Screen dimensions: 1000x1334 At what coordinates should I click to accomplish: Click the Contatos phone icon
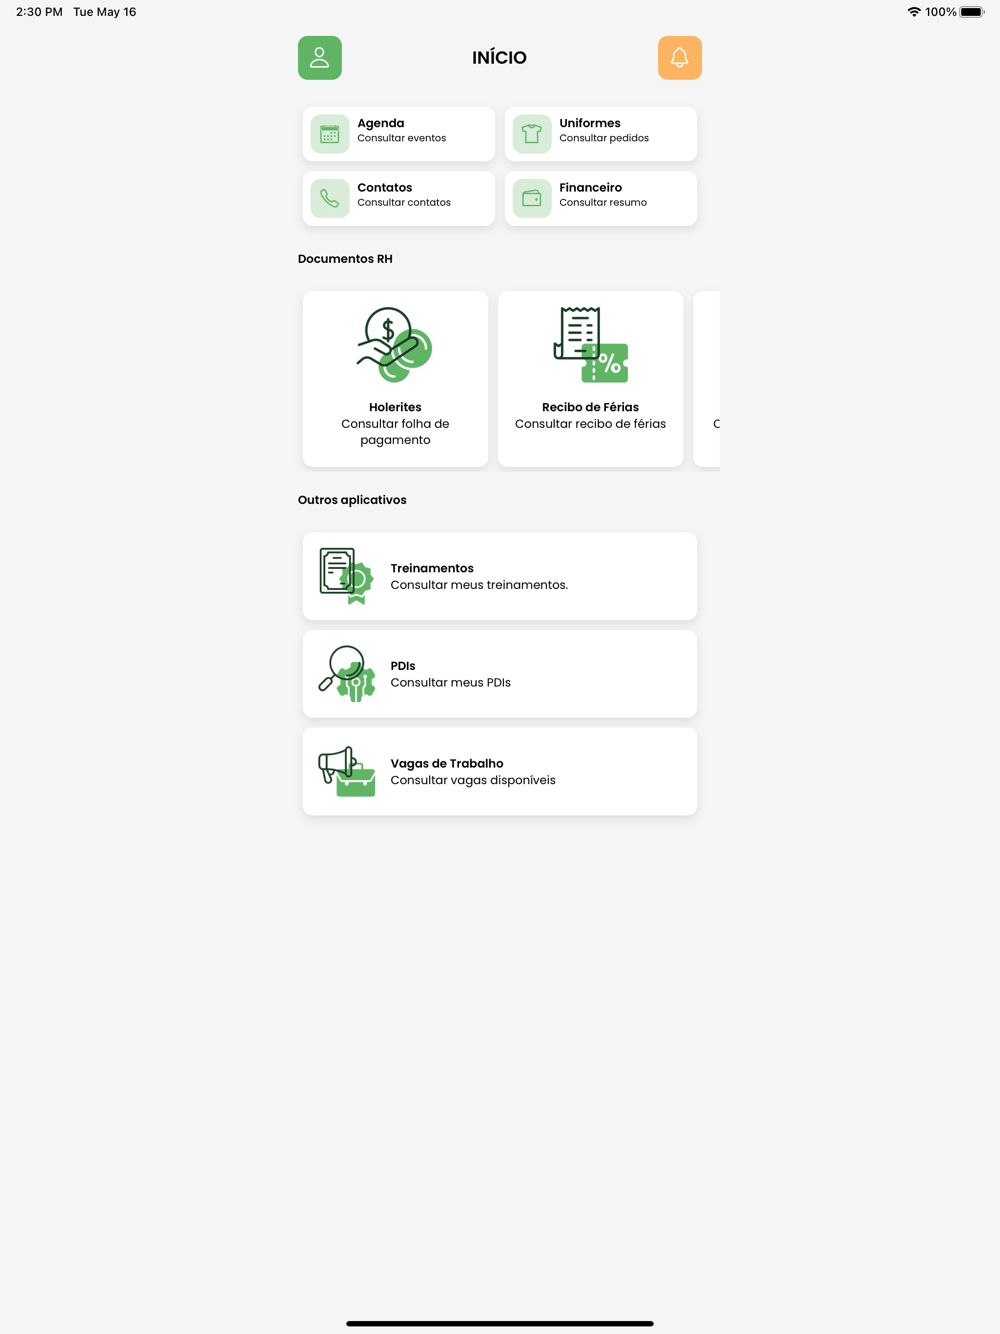point(330,198)
